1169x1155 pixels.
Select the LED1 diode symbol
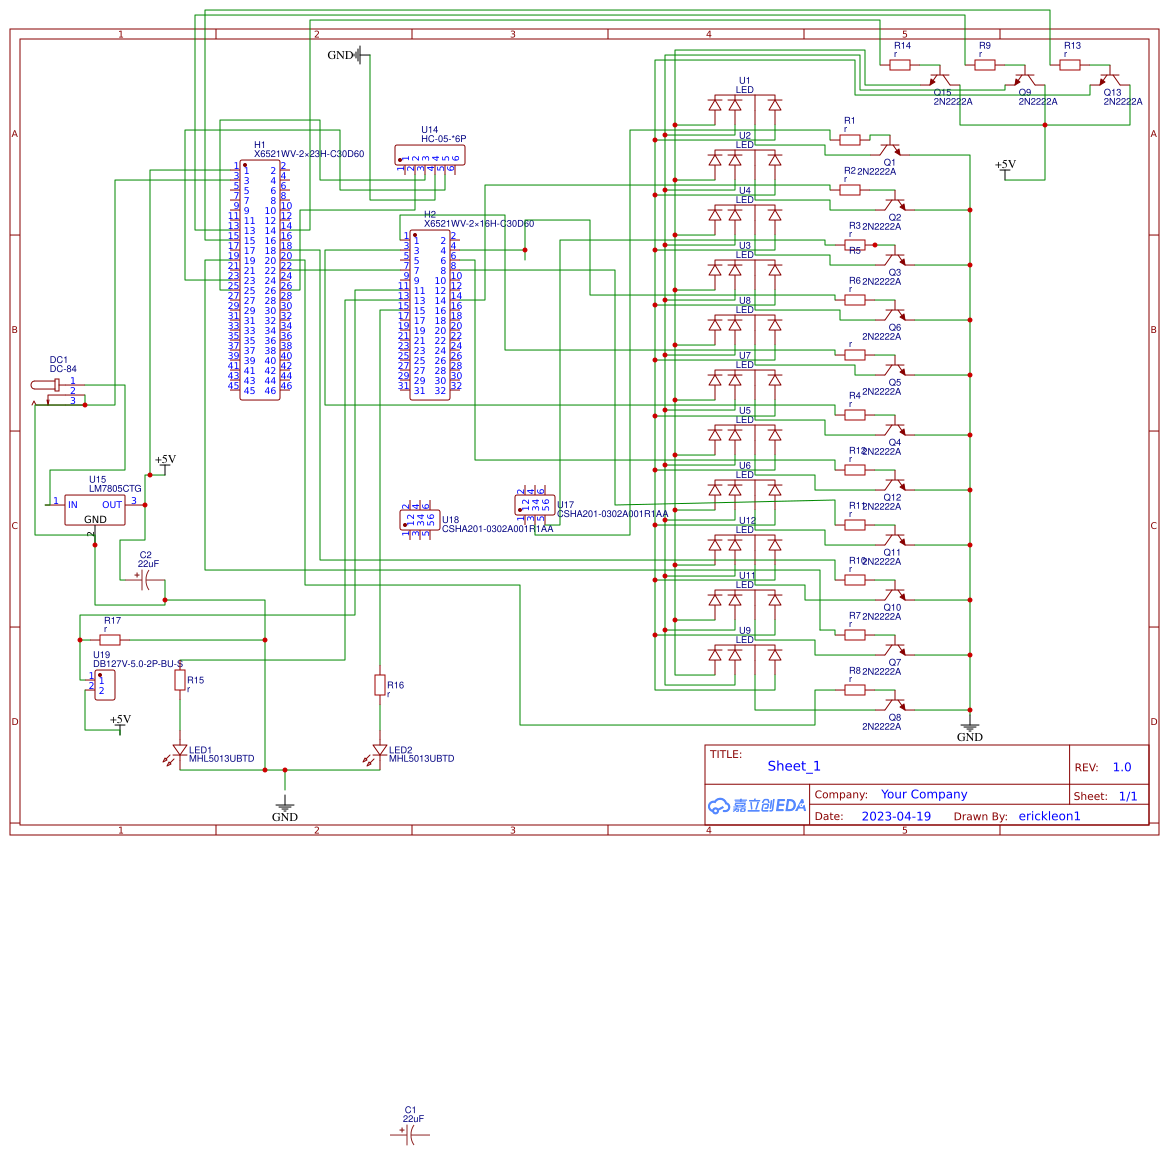(180, 750)
